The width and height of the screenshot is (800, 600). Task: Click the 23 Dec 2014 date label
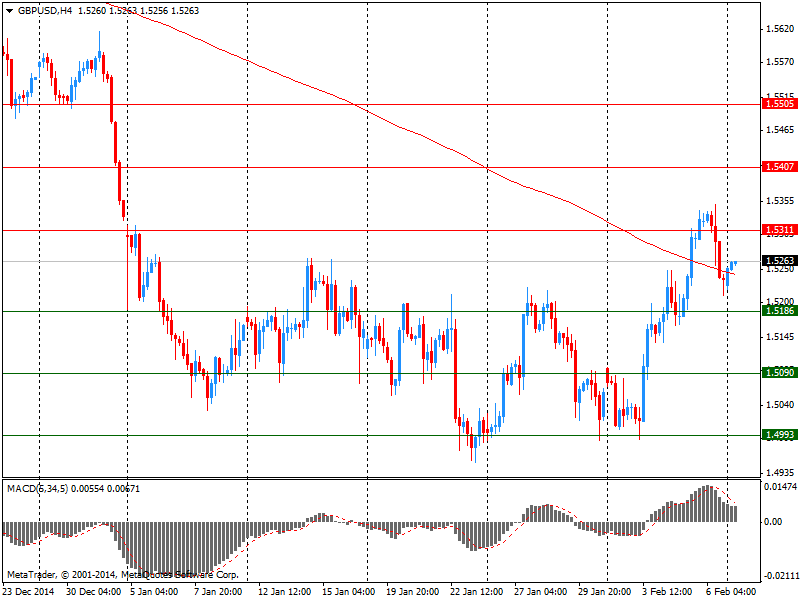pyautogui.click(x=29, y=592)
